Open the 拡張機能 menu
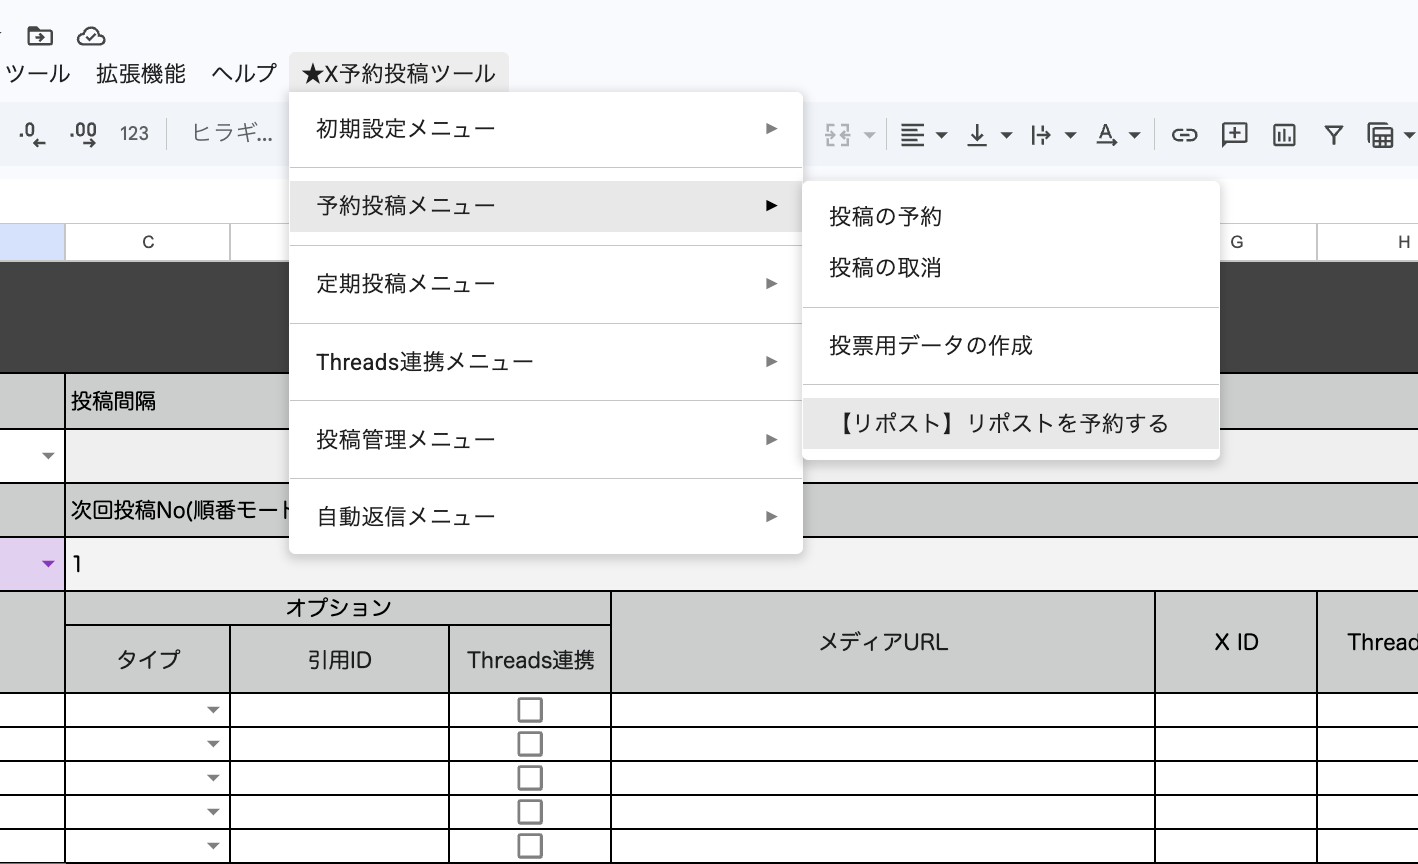Viewport: 1418px width, 864px height. pyautogui.click(x=141, y=73)
